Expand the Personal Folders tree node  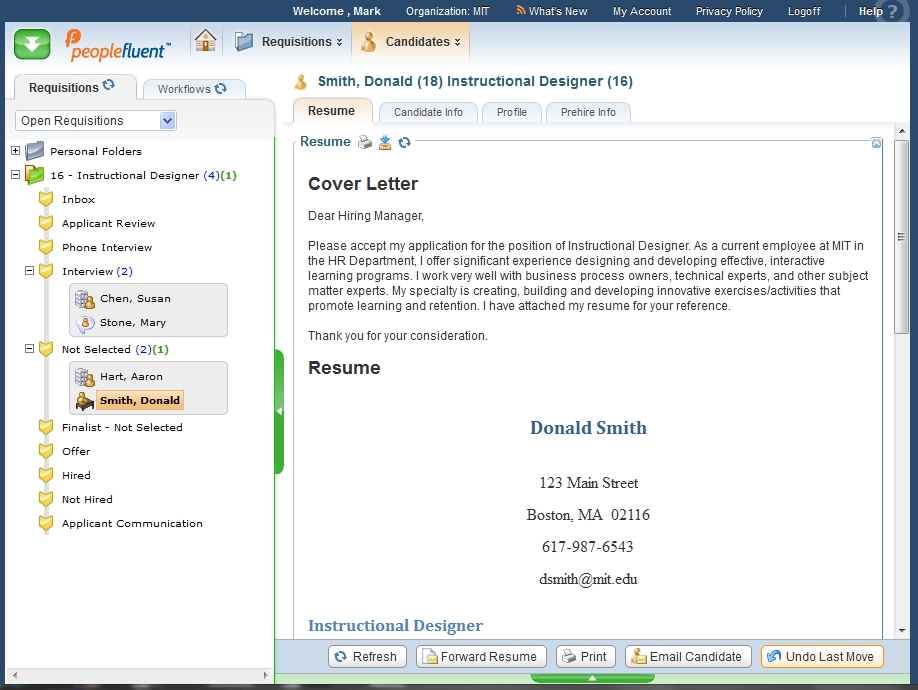(16, 151)
